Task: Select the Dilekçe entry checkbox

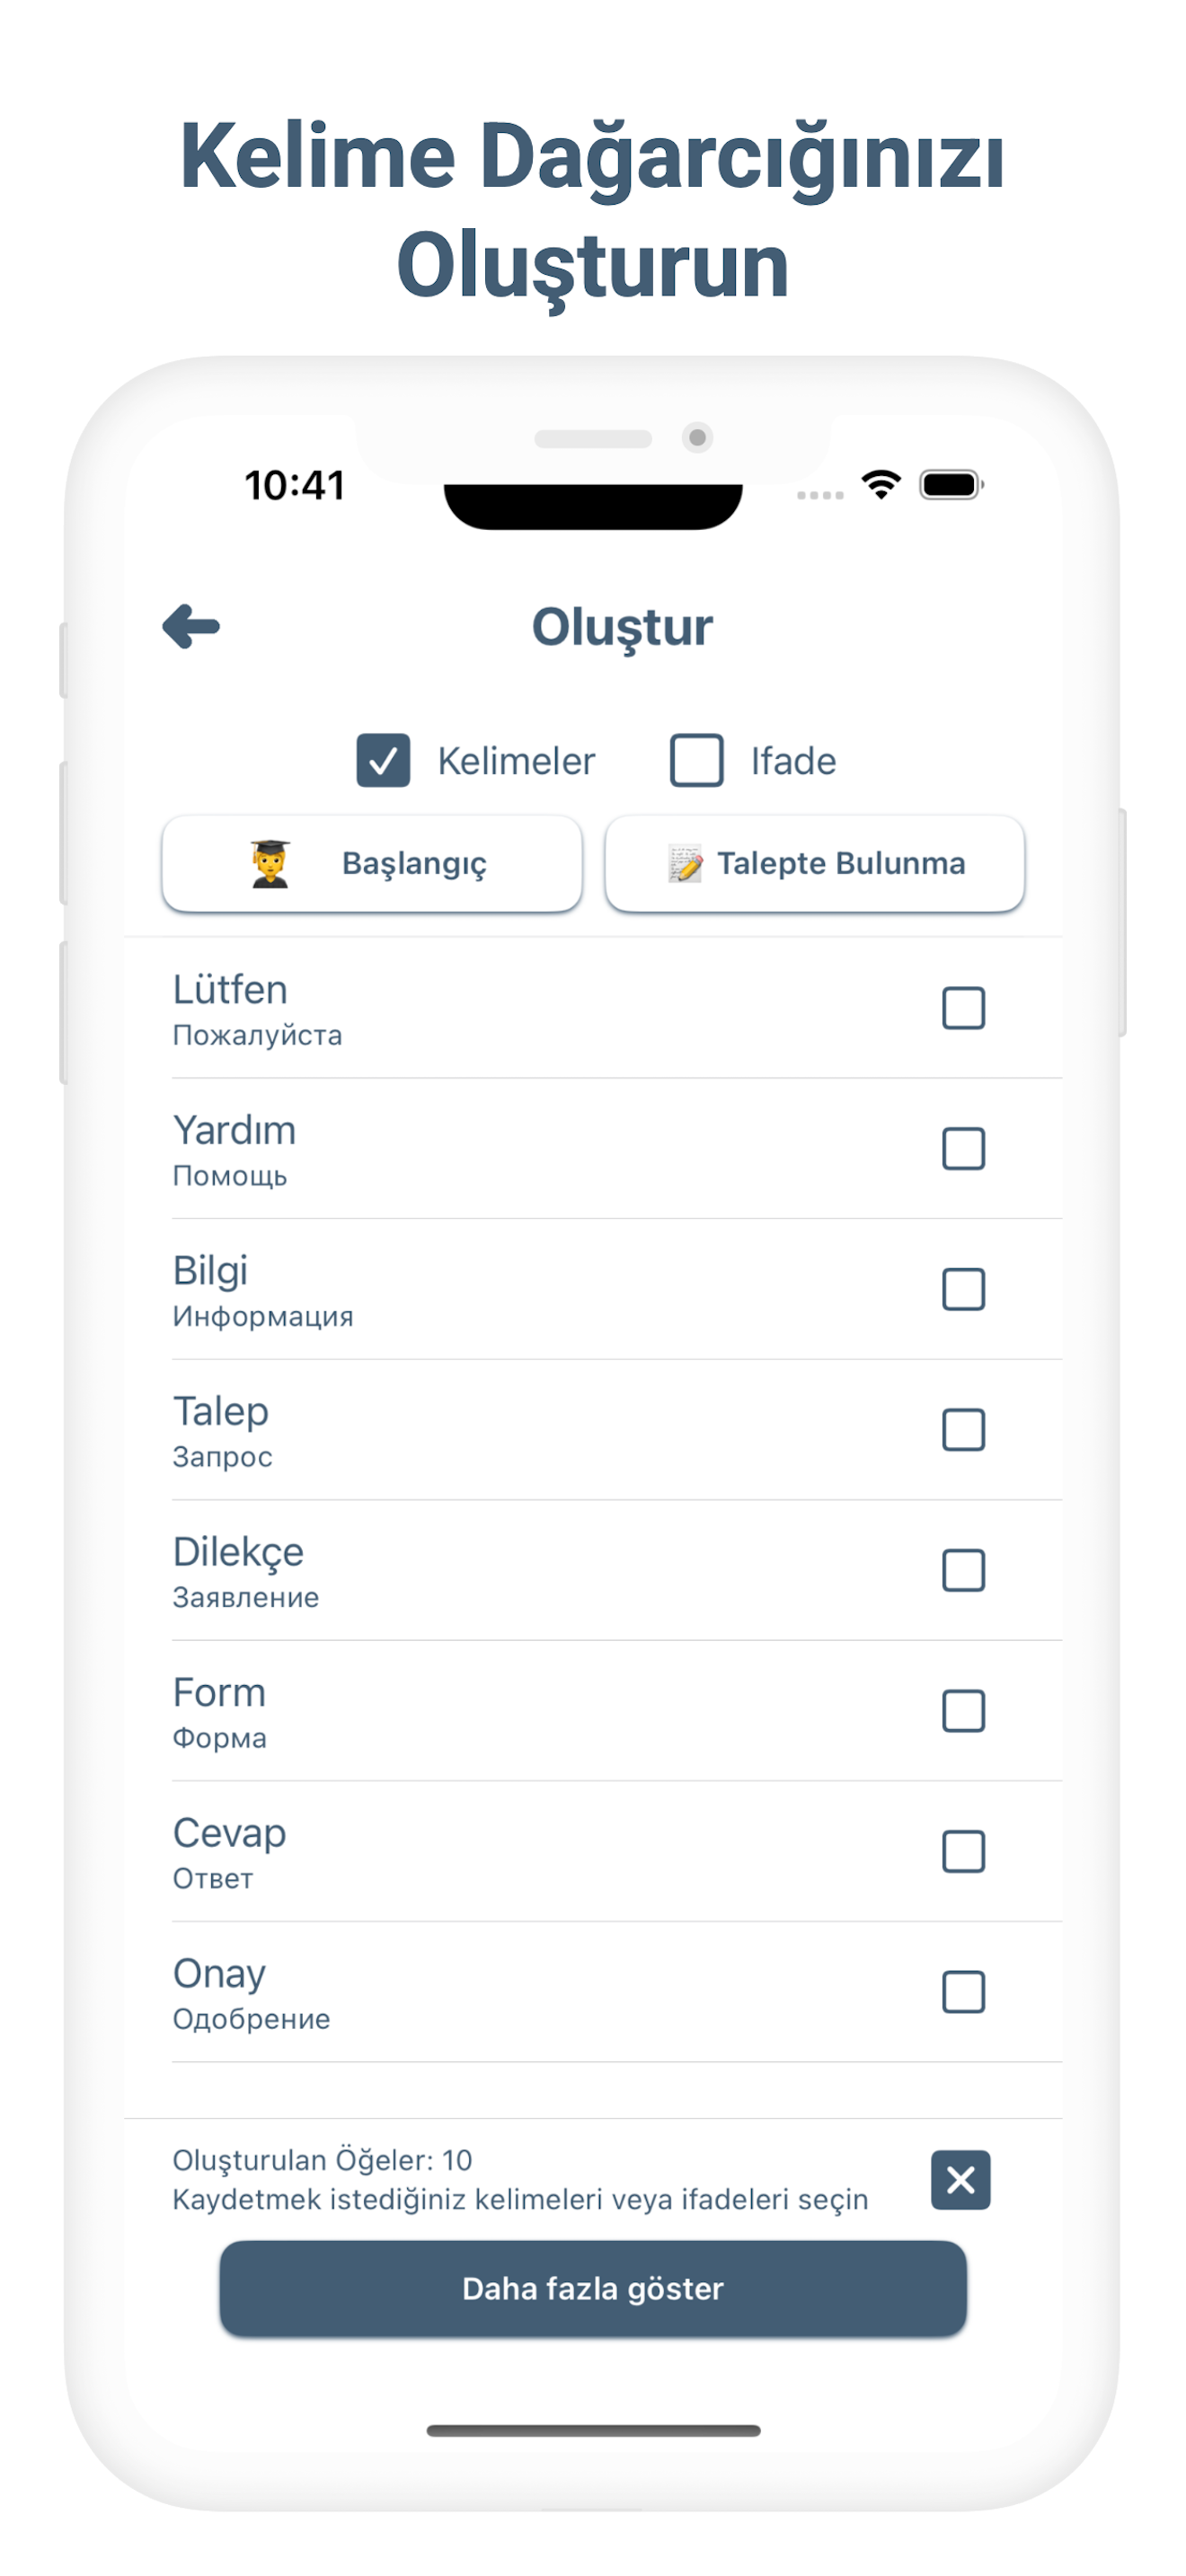Action: point(963,1570)
